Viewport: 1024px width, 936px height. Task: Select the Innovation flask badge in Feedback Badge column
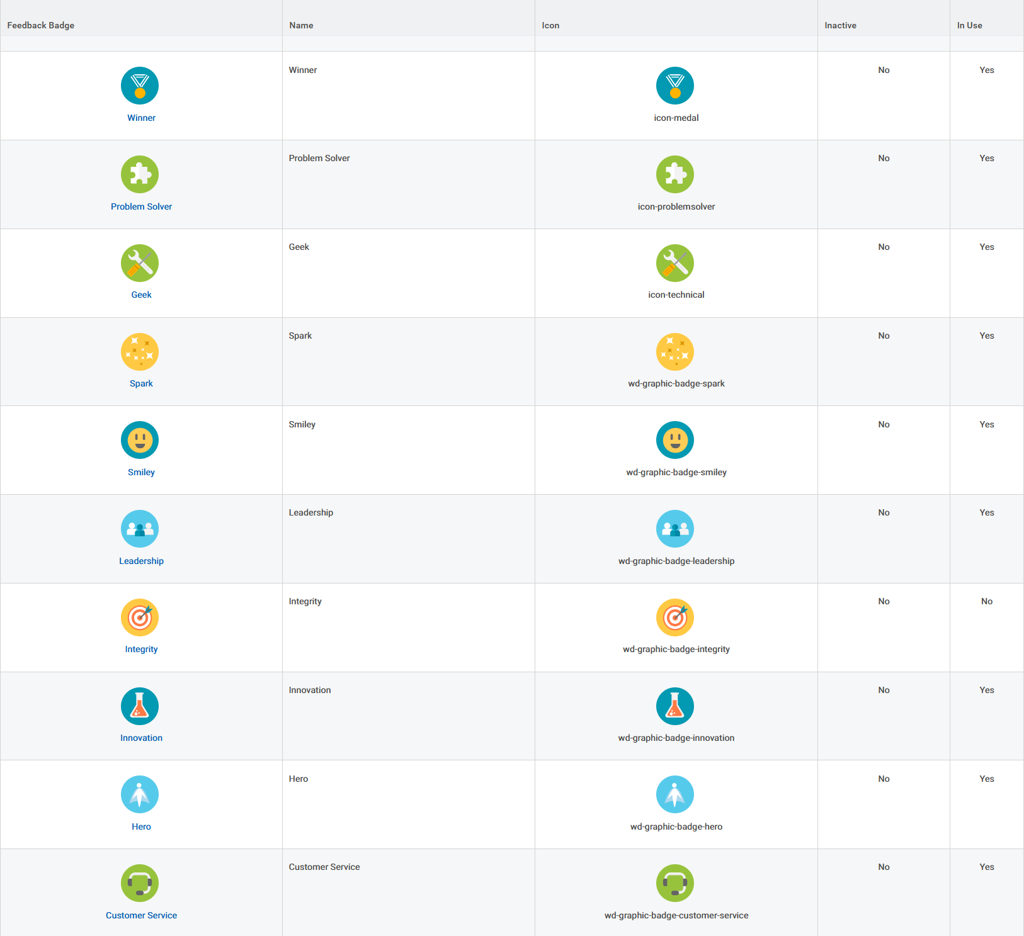[x=140, y=706]
